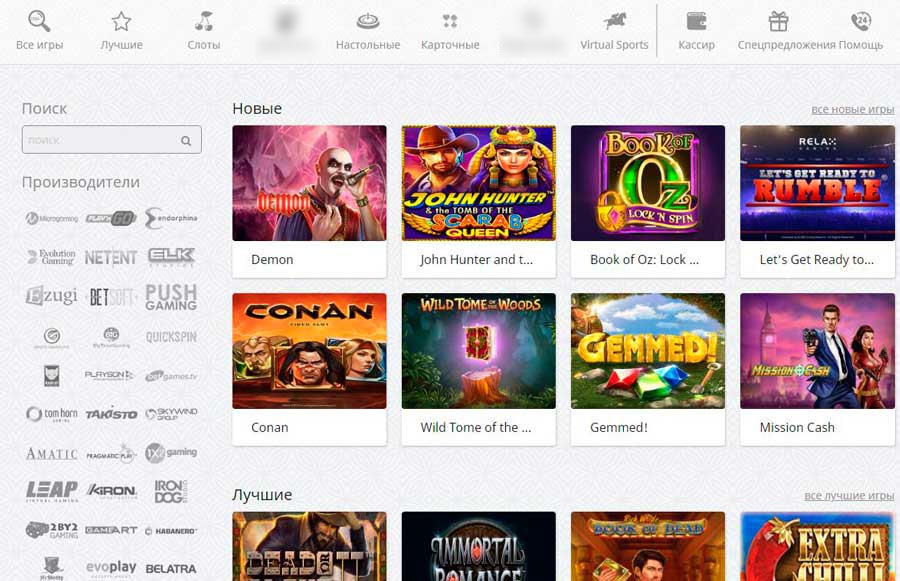Open the Лучшие star category

[x=121, y=31]
